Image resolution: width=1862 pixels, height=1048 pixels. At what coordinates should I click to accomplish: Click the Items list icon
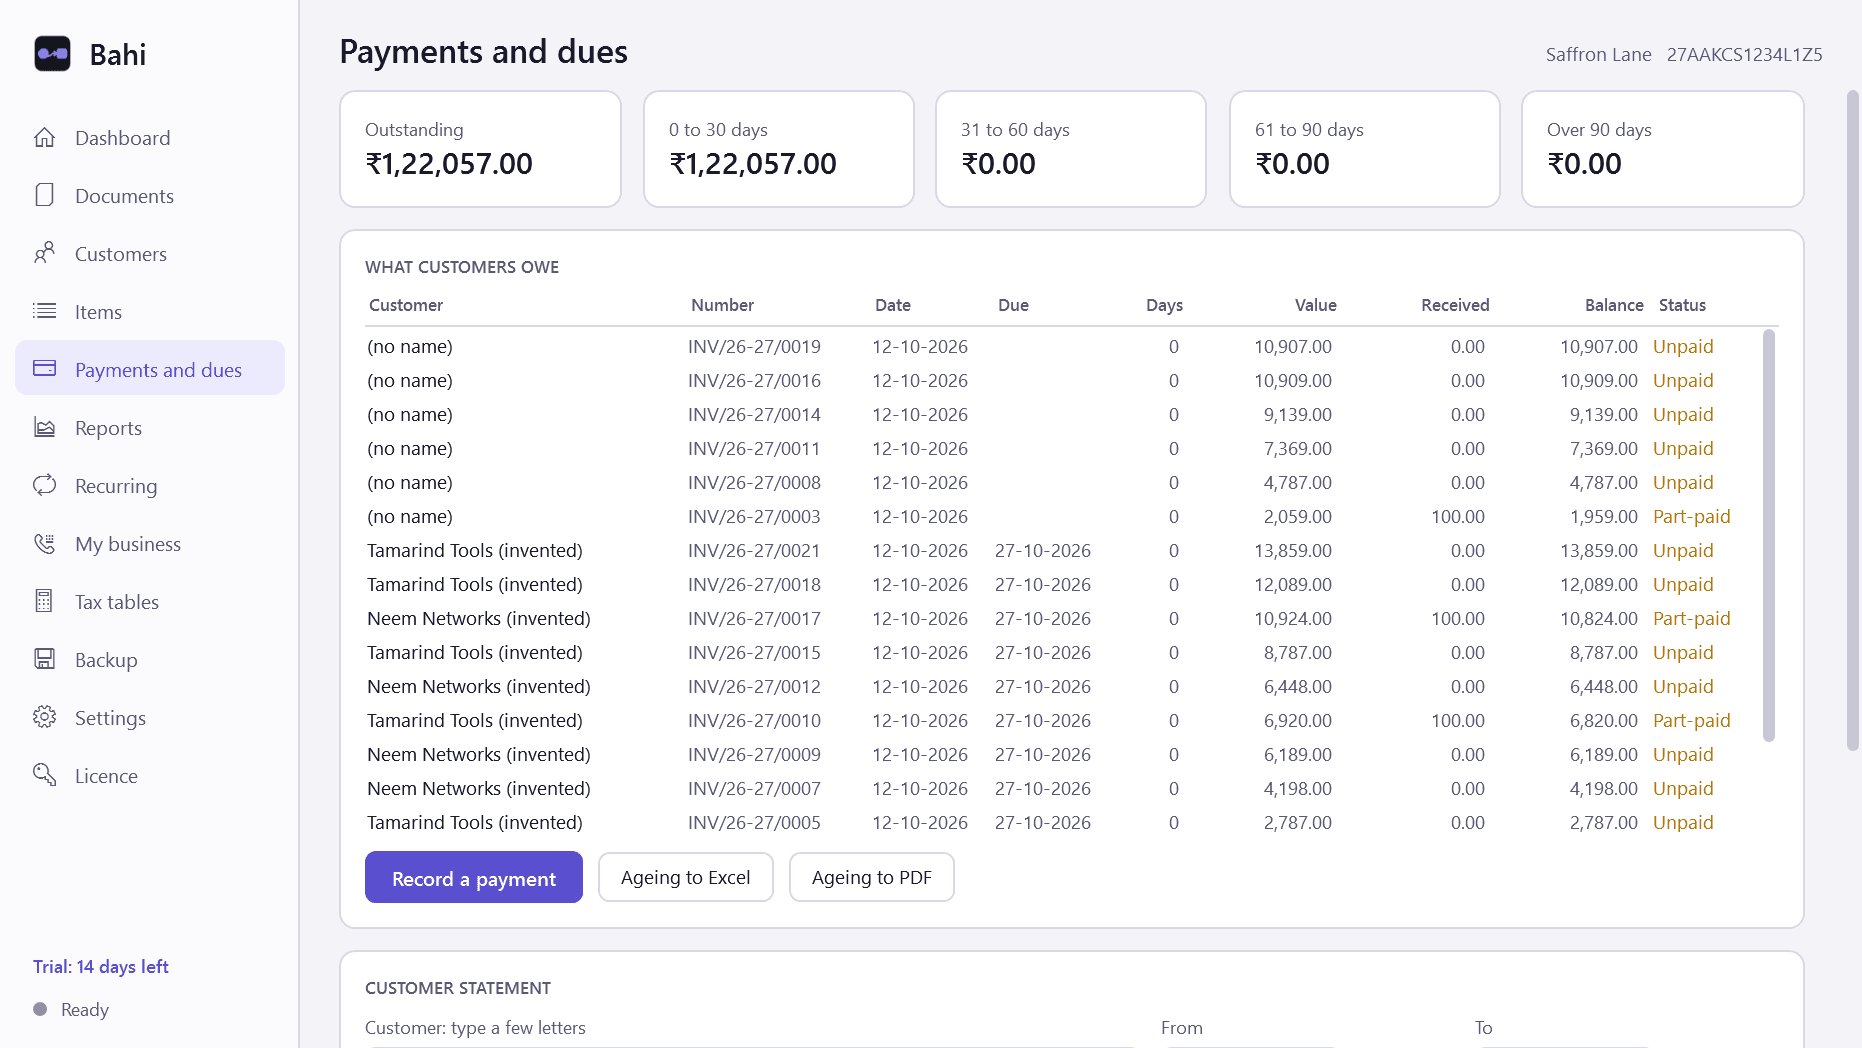click(44, 311)
